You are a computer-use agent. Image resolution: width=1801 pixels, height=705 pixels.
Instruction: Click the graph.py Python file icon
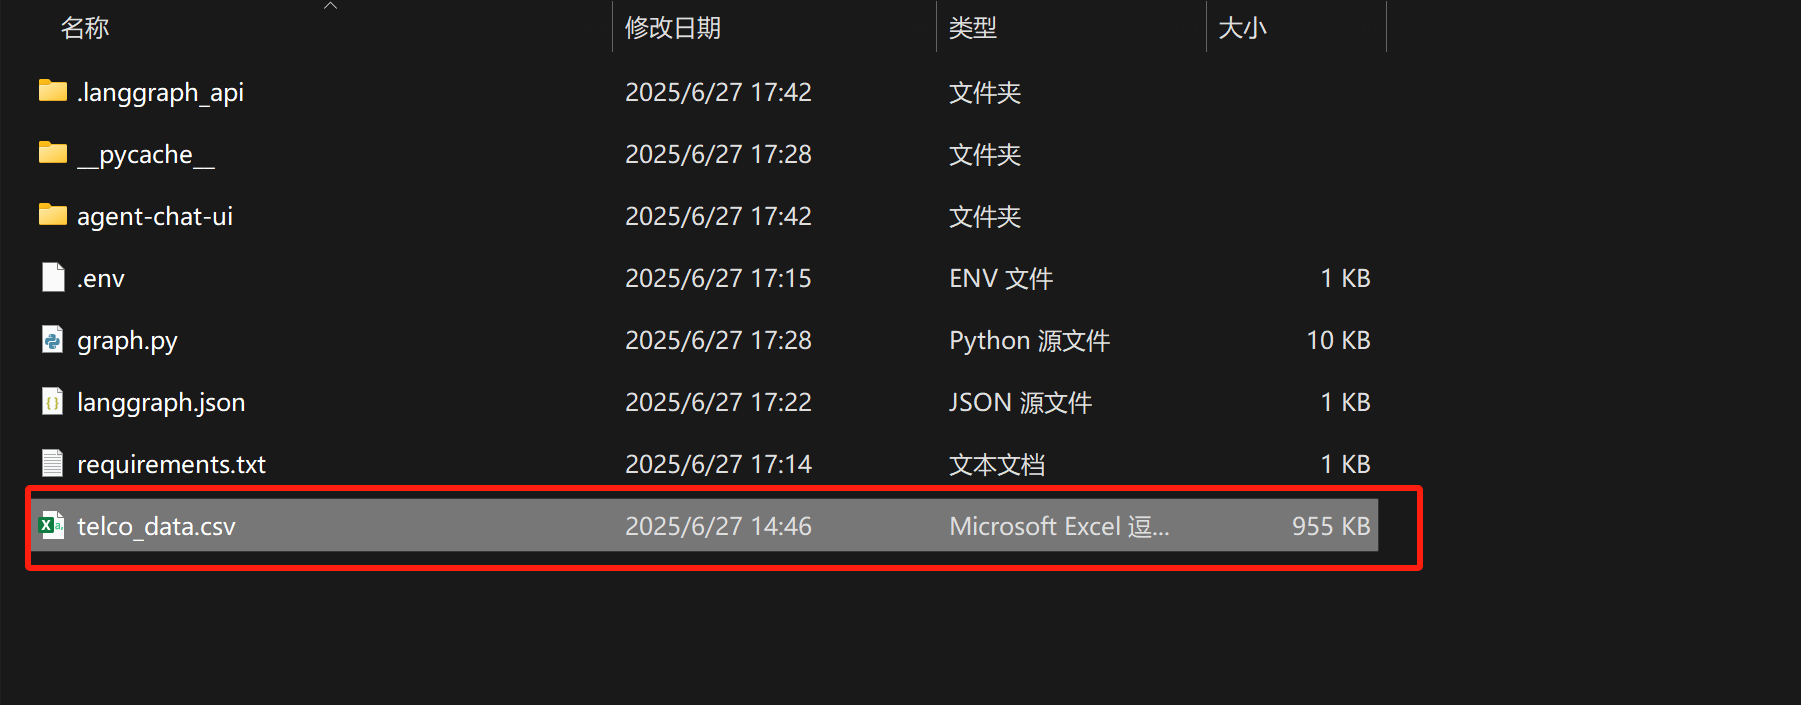53,340
